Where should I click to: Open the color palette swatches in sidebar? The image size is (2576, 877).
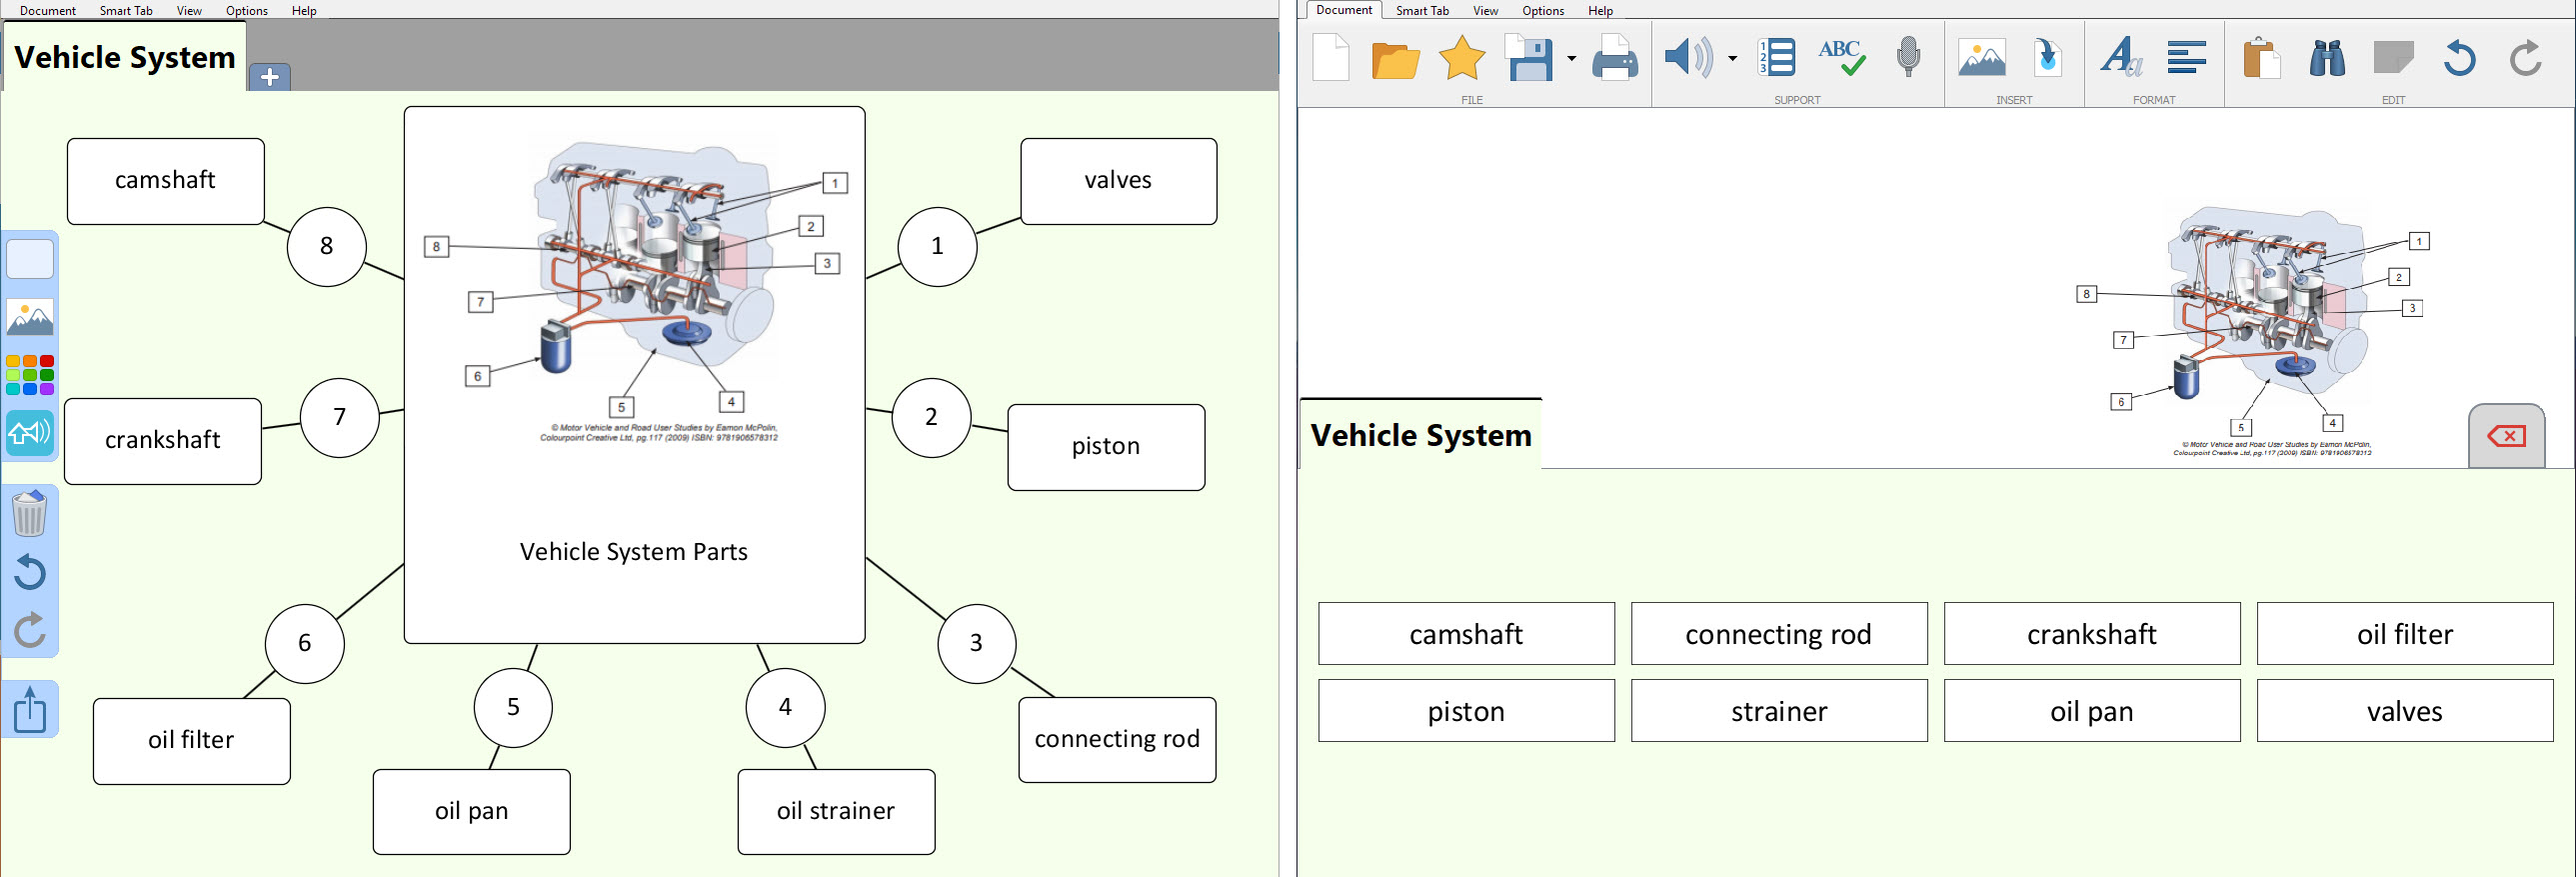coord(30,375)
